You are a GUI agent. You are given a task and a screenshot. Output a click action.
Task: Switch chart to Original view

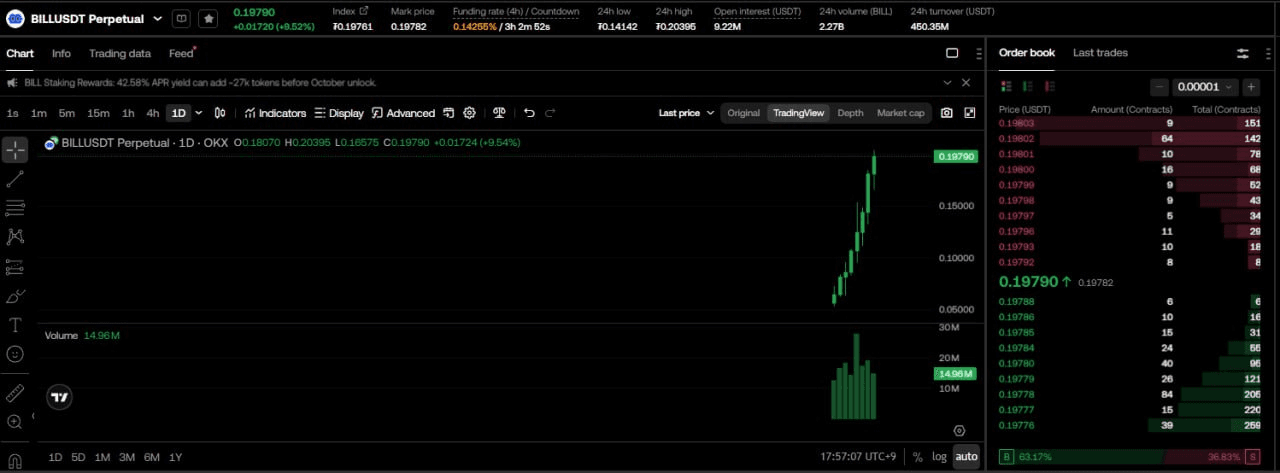(743, 113)
